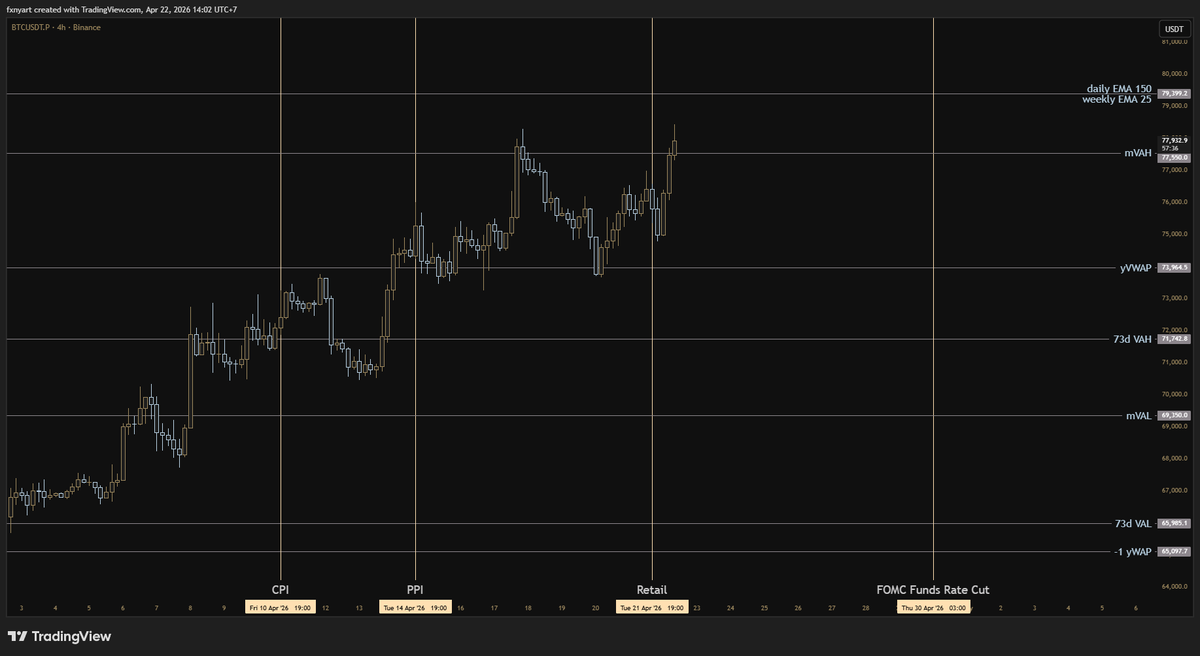Select the PPI event label

[415, 590]
